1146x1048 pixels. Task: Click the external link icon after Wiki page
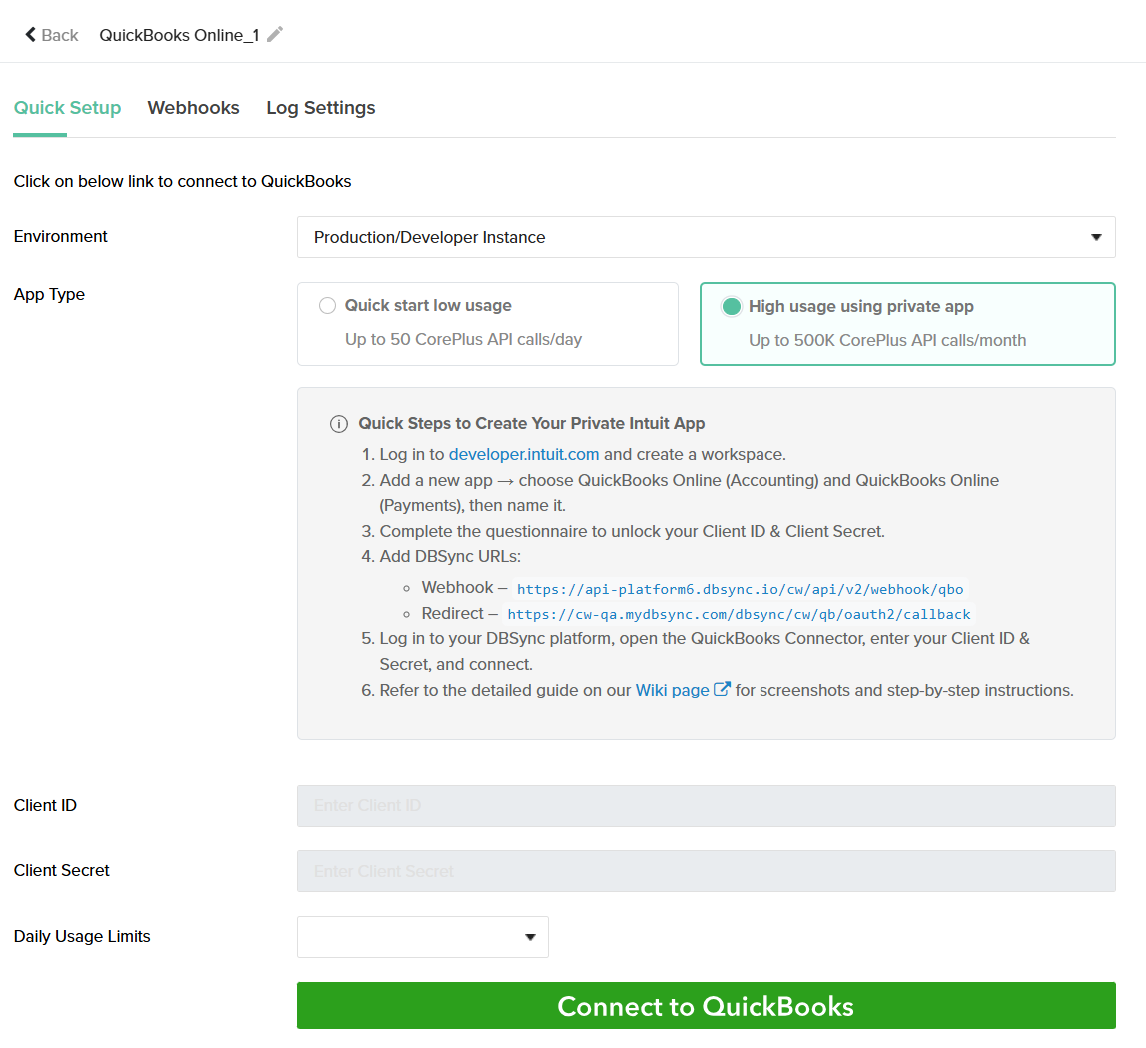coord(722,690)
